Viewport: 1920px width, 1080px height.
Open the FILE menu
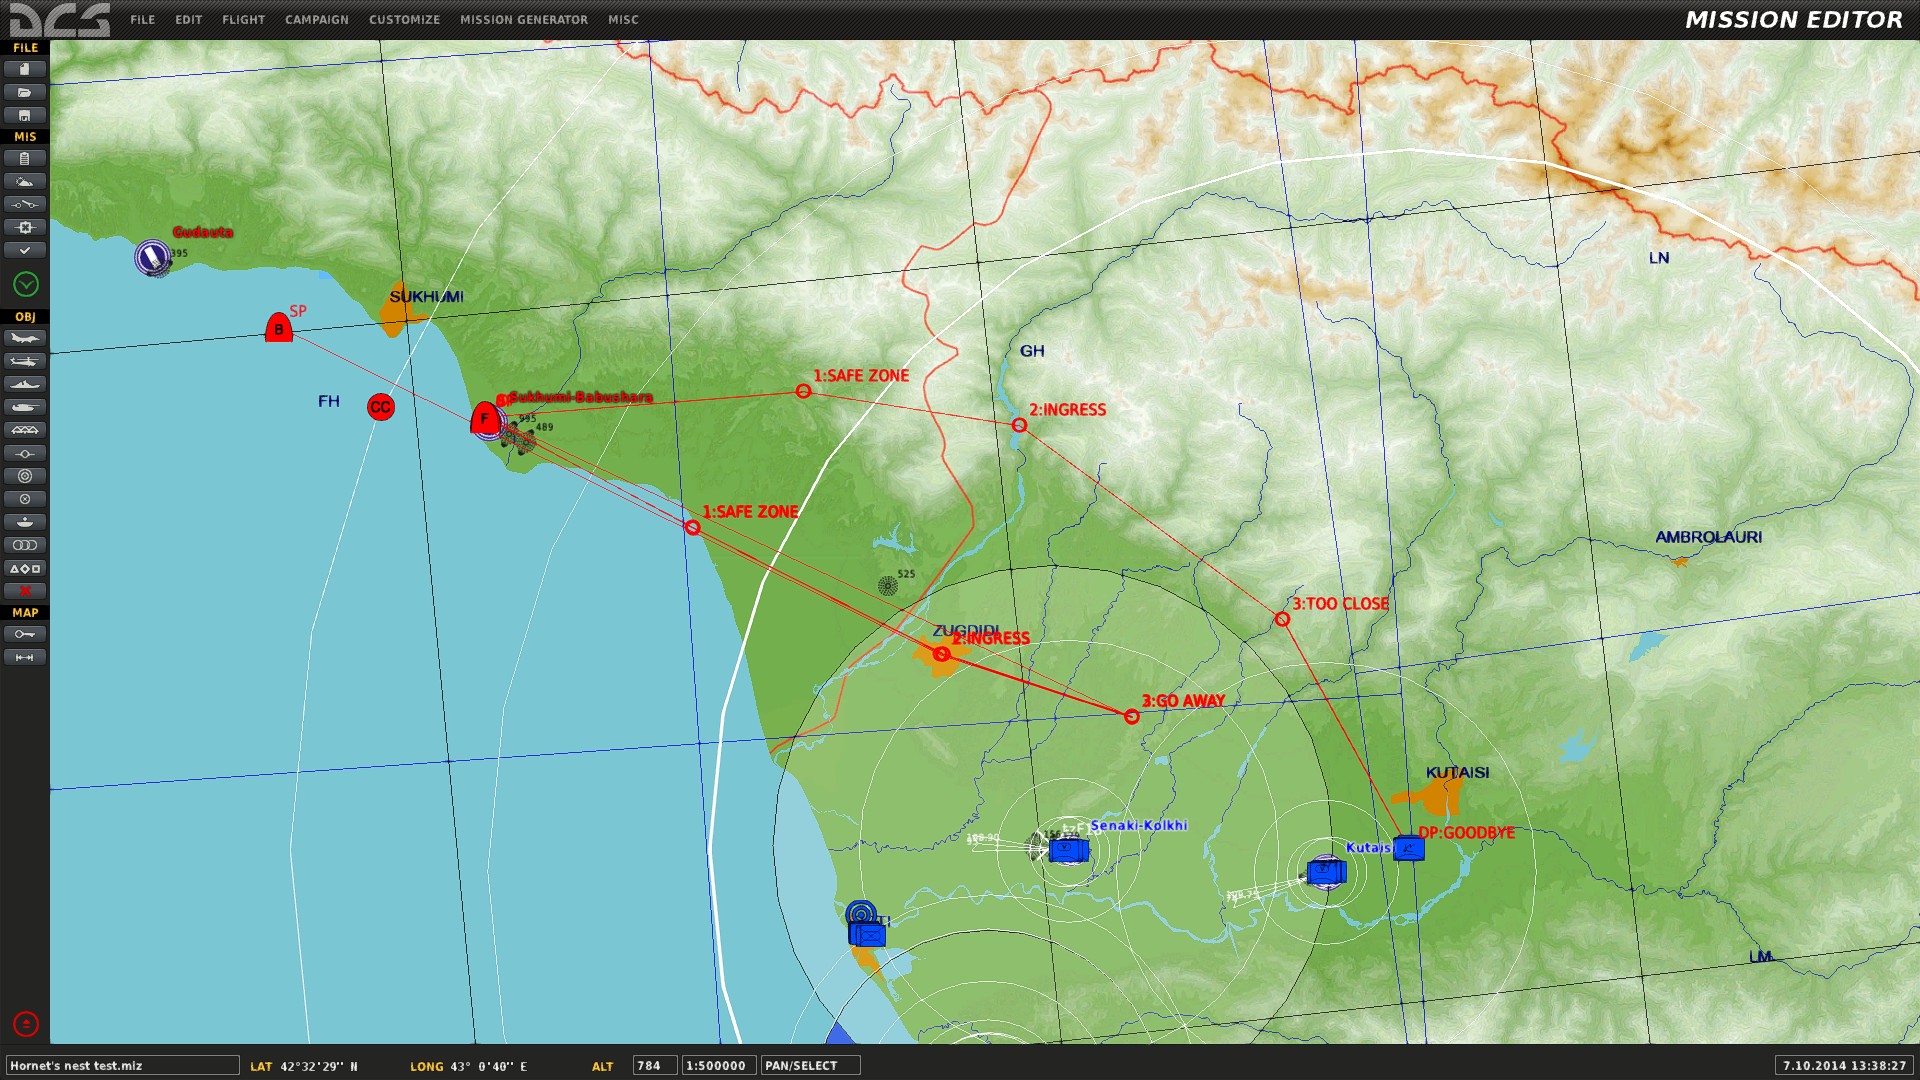[x=143, y=19]
